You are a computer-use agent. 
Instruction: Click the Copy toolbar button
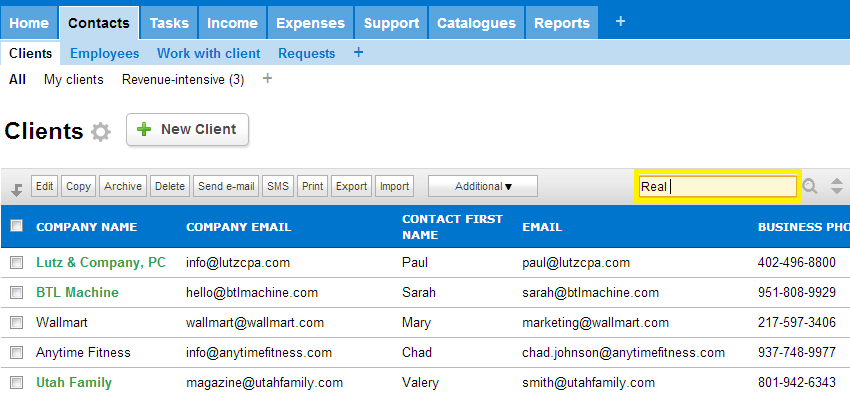[x=78, y=186]
